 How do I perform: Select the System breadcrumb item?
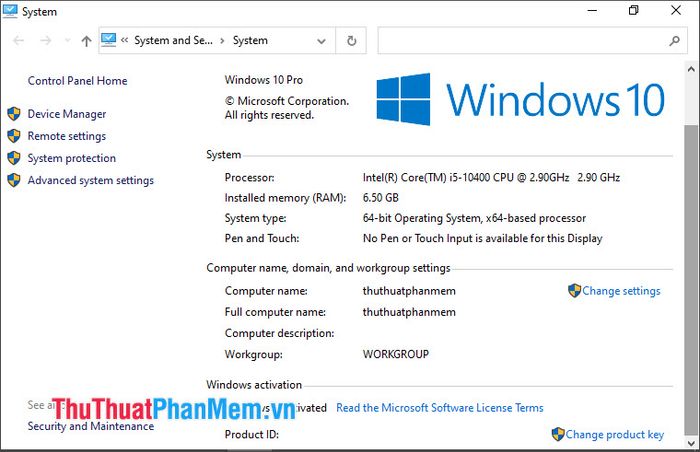point(250,40)
